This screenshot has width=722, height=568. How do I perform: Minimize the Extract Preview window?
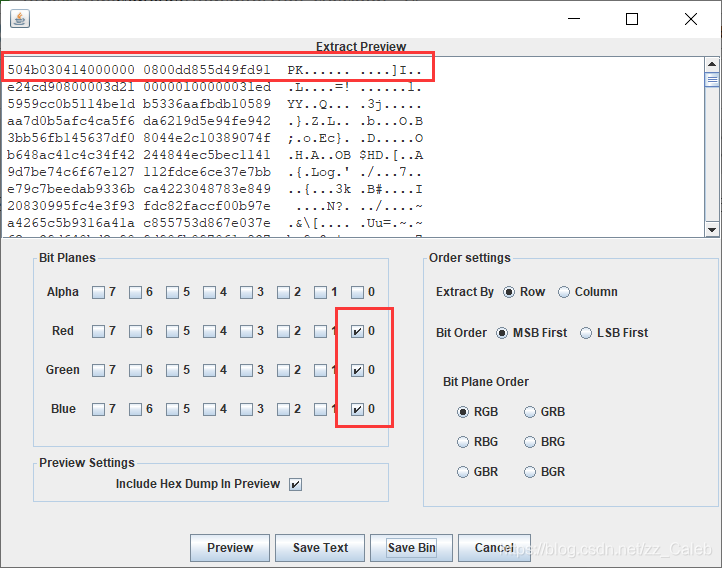coord(574,19)
